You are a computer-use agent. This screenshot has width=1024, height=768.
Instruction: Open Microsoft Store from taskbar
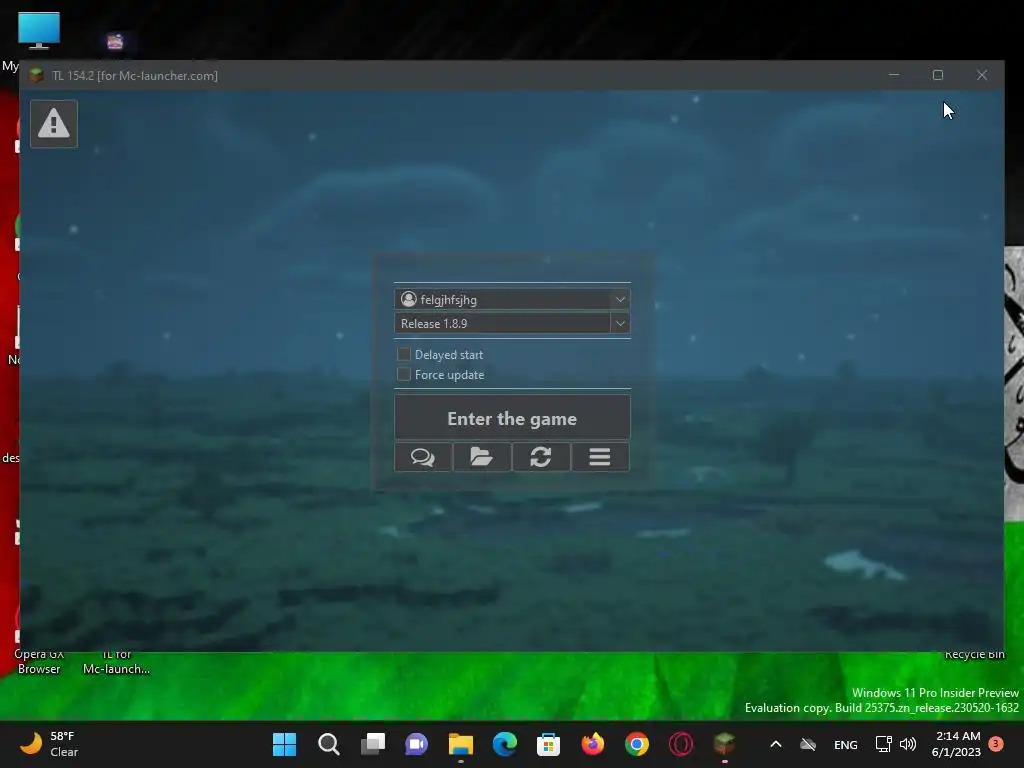pyautogui.click(x=549, y=744)
